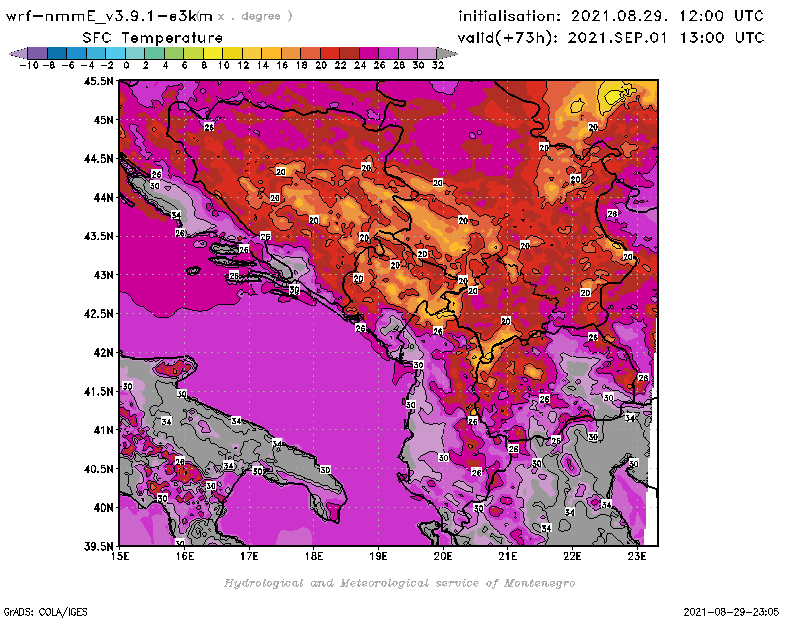The height and width of the screenshot is (618, 800).
Task: Click the legend swatch between -6 and -4
Action: tap(77, 54)
